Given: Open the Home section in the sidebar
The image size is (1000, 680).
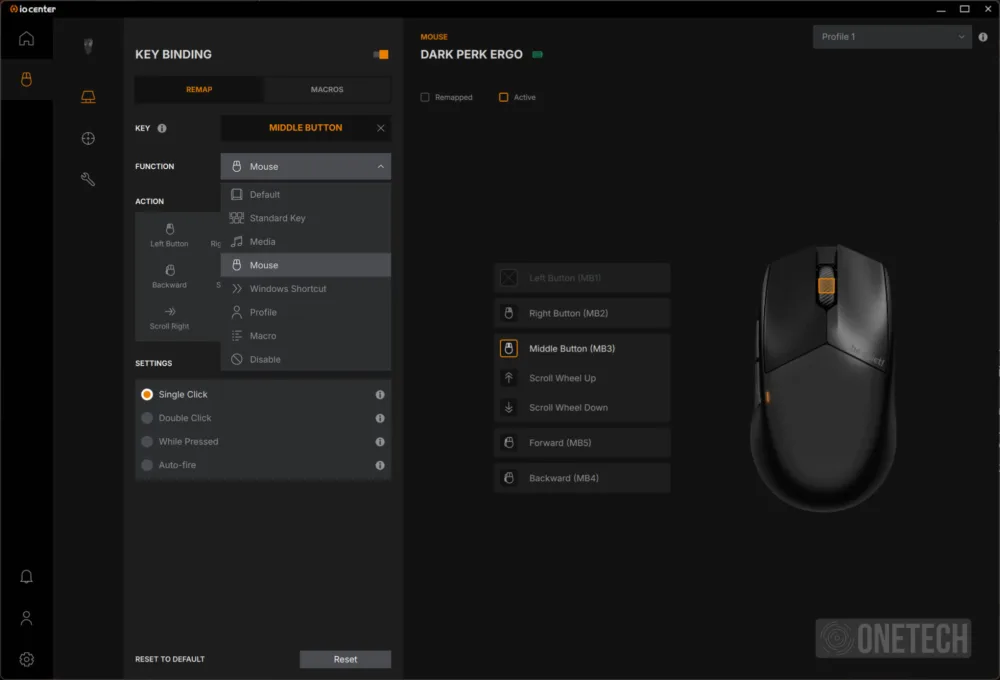Looking at the screenshot, I should pyautogui.click(x=27, y=38).
